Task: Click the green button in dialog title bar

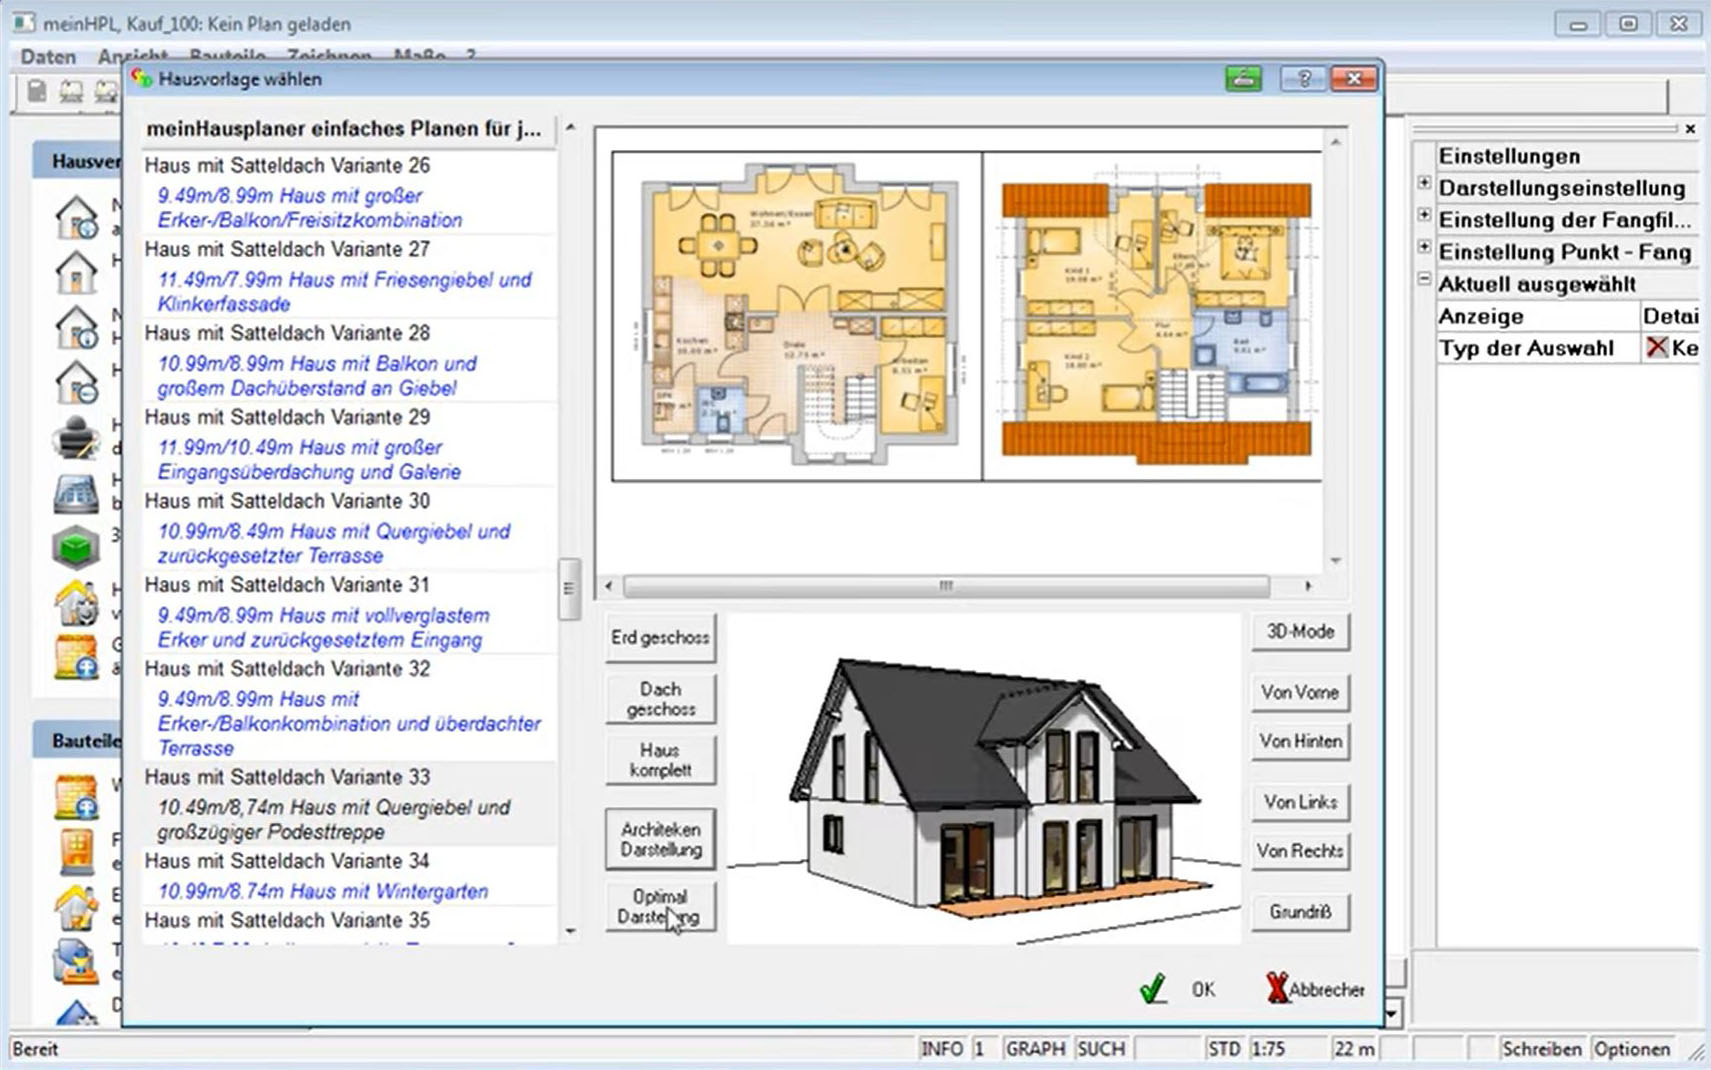Action: (x=1243, y=79)
